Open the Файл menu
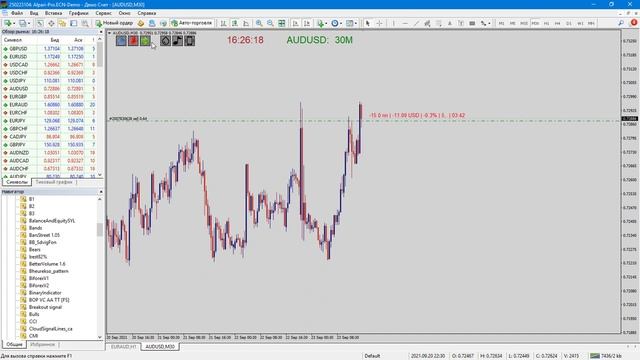Viewport: 640px width, 360px height. (17, 13)
